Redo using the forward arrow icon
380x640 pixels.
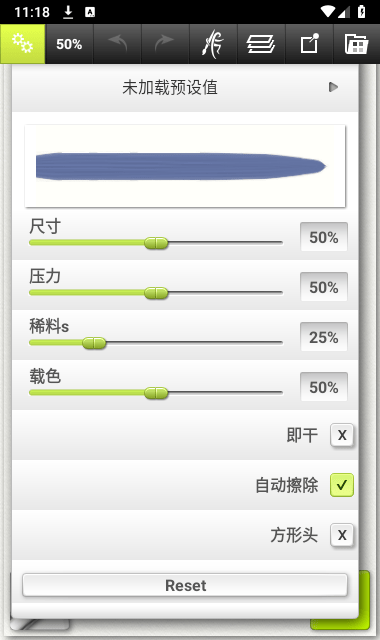click(165, 44)
